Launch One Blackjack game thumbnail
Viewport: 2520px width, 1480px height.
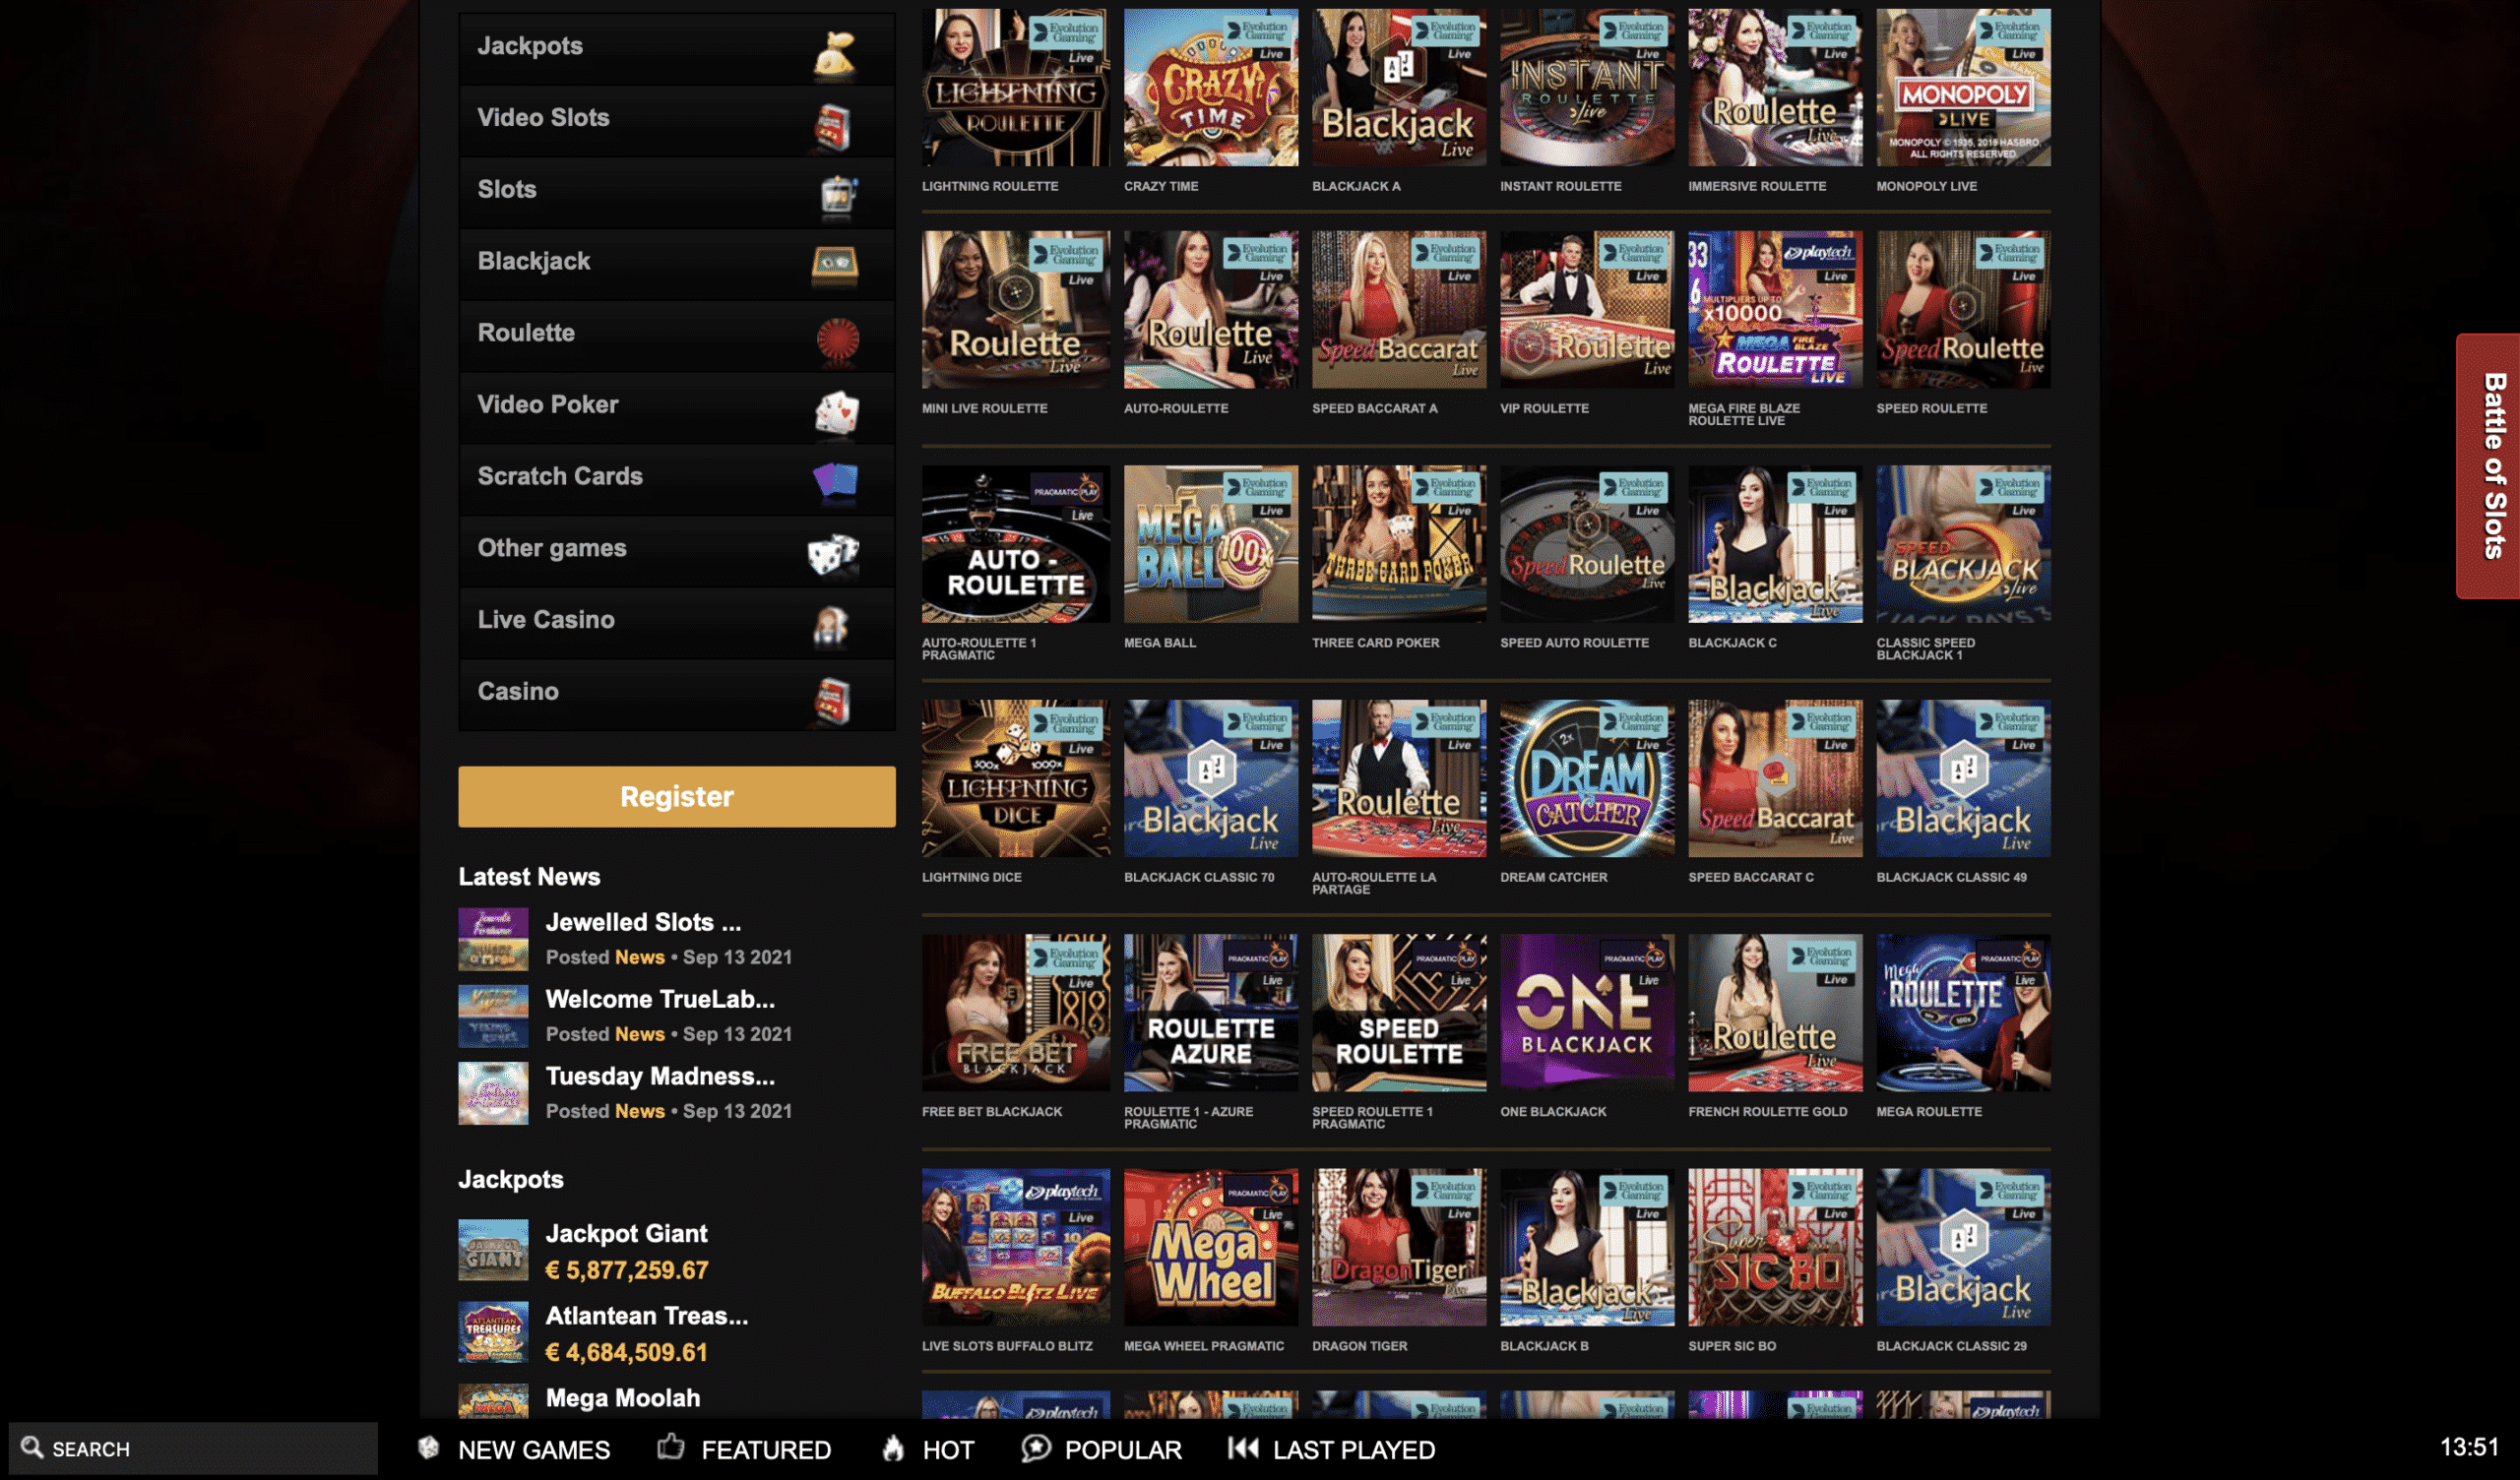click(1586, 1012)
